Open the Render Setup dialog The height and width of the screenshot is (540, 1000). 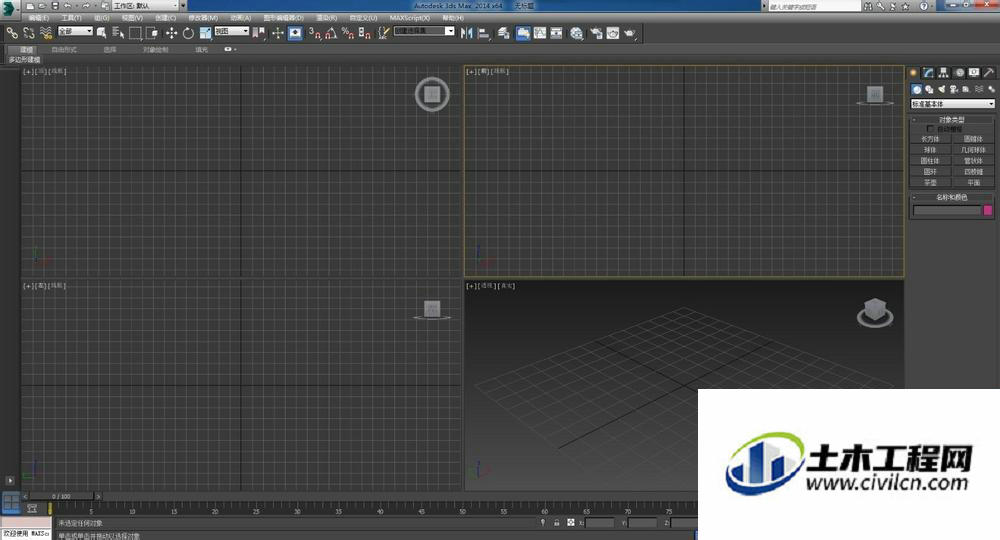point(596,33)
